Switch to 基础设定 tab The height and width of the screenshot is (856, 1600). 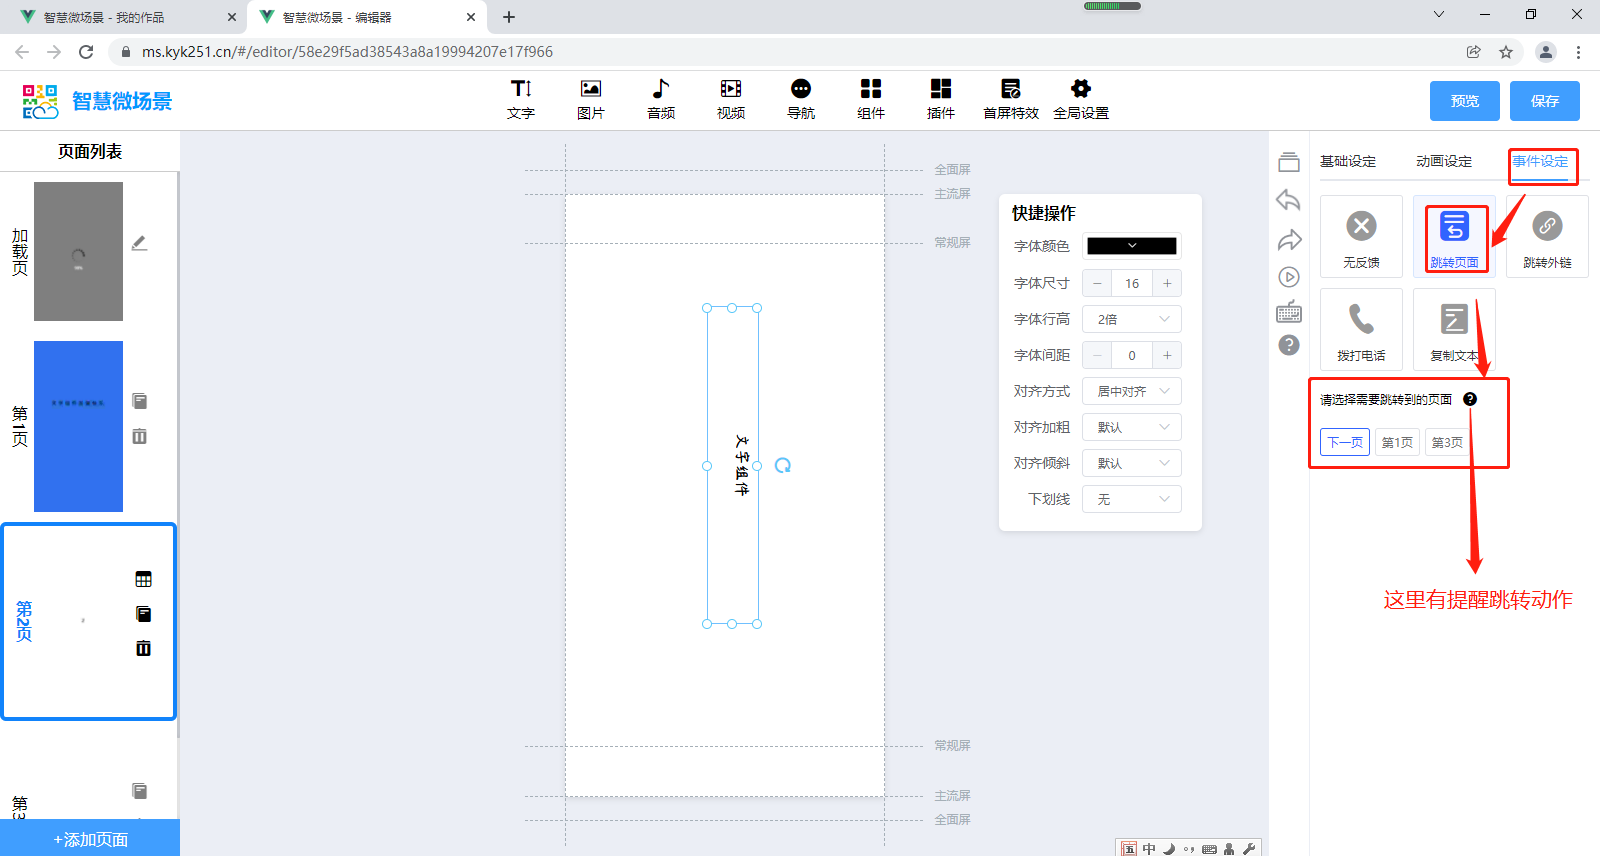1347,161
